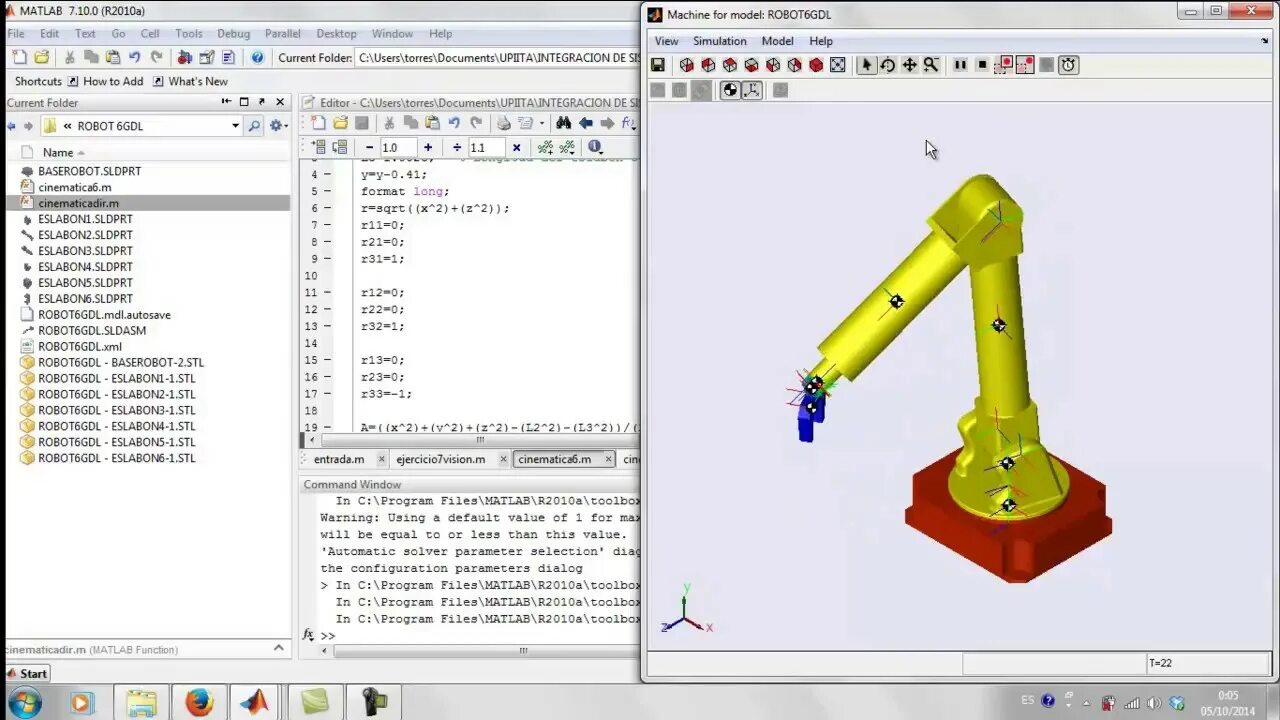Click minus decrement button next to 1.0

[x=368, y=148]
